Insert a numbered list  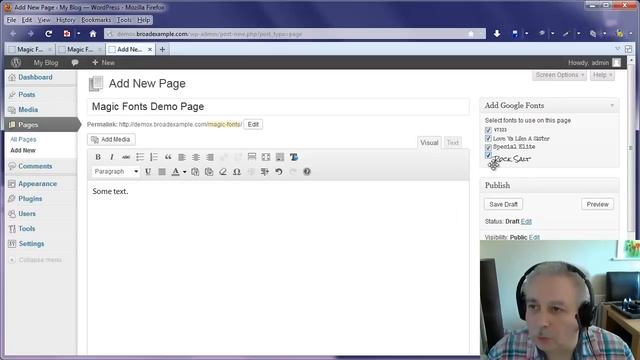[x=154, y=157]
